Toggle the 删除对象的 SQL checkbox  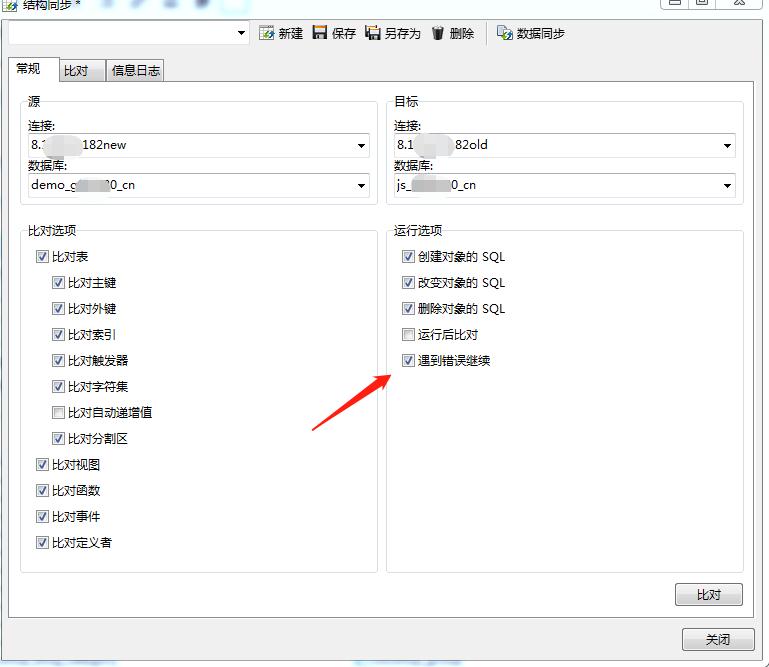pyautogui.click(x=408, y=309)
